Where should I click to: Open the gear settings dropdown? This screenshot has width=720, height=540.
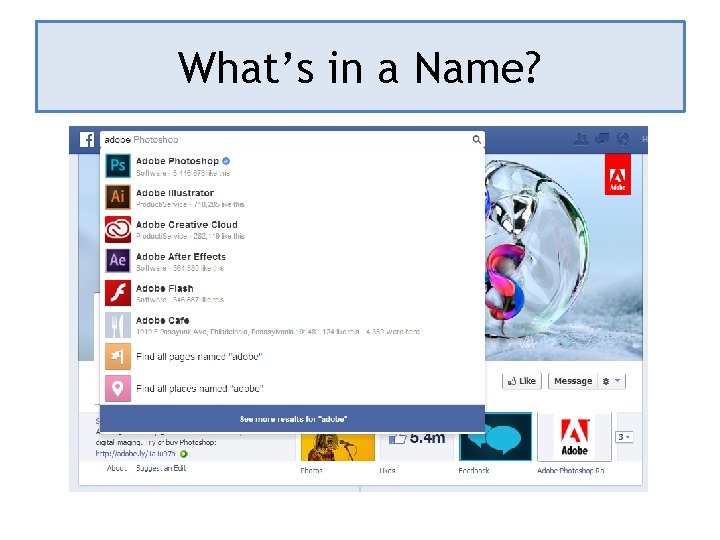[612, 381]
